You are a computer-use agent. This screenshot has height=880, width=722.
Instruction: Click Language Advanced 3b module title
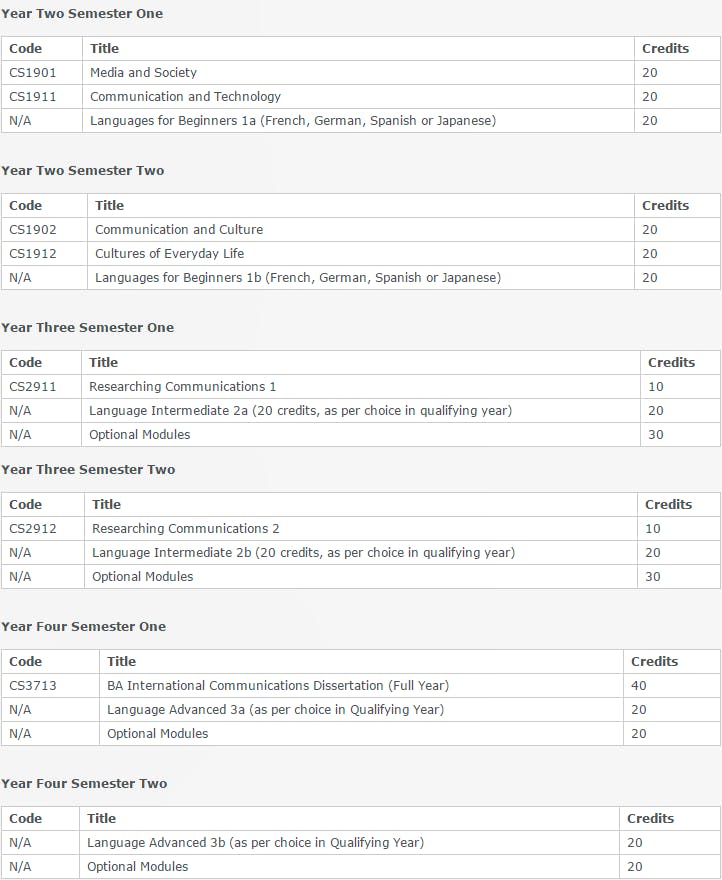pyautogui.click(x=255, y=842)
